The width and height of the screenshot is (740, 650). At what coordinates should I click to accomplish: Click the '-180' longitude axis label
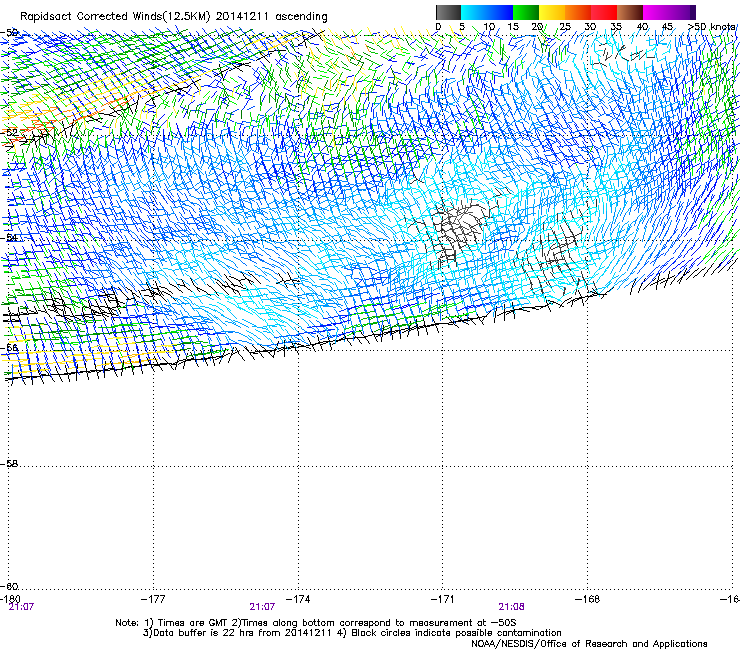coord(10,599)
